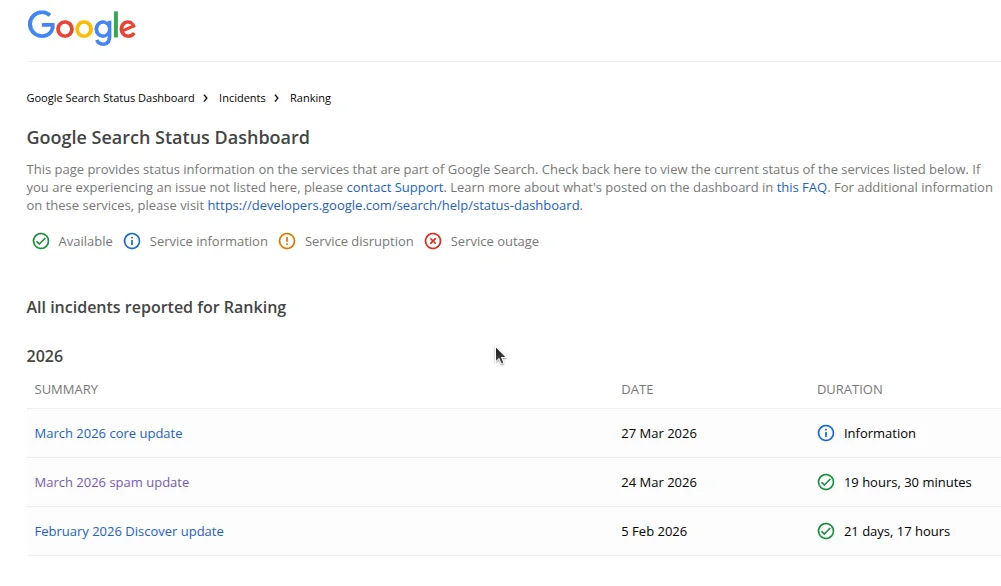Open Google Search Status Dashboard breadcrumb
The image size is (1001, 586).
tap(110, 98)
